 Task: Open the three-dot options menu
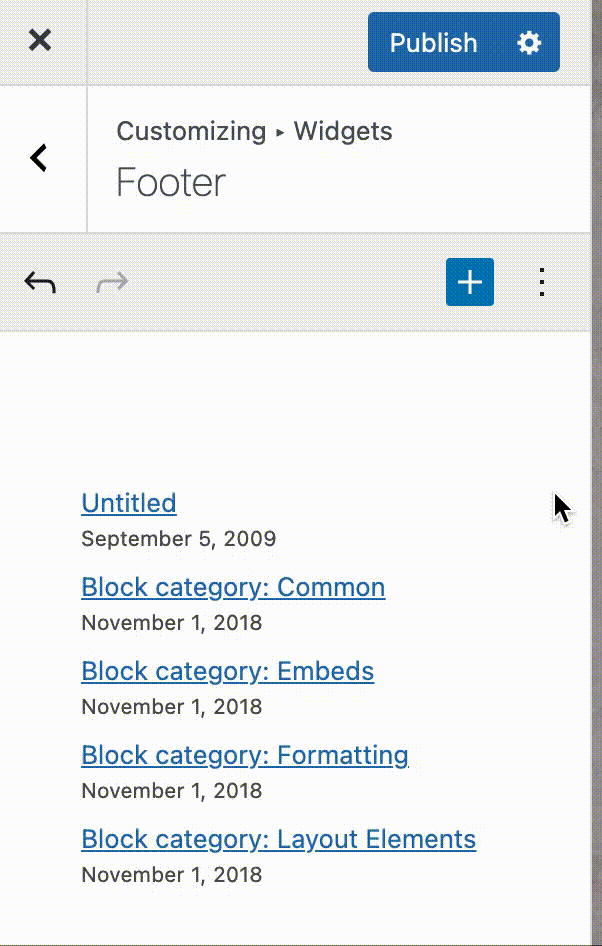542,283
